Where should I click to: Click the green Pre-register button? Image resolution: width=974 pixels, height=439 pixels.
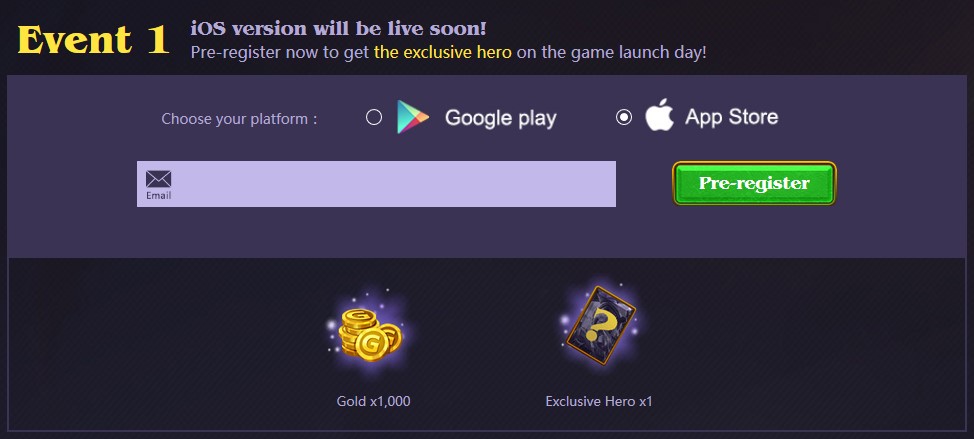pyautogui.click(x=755, y=183)
